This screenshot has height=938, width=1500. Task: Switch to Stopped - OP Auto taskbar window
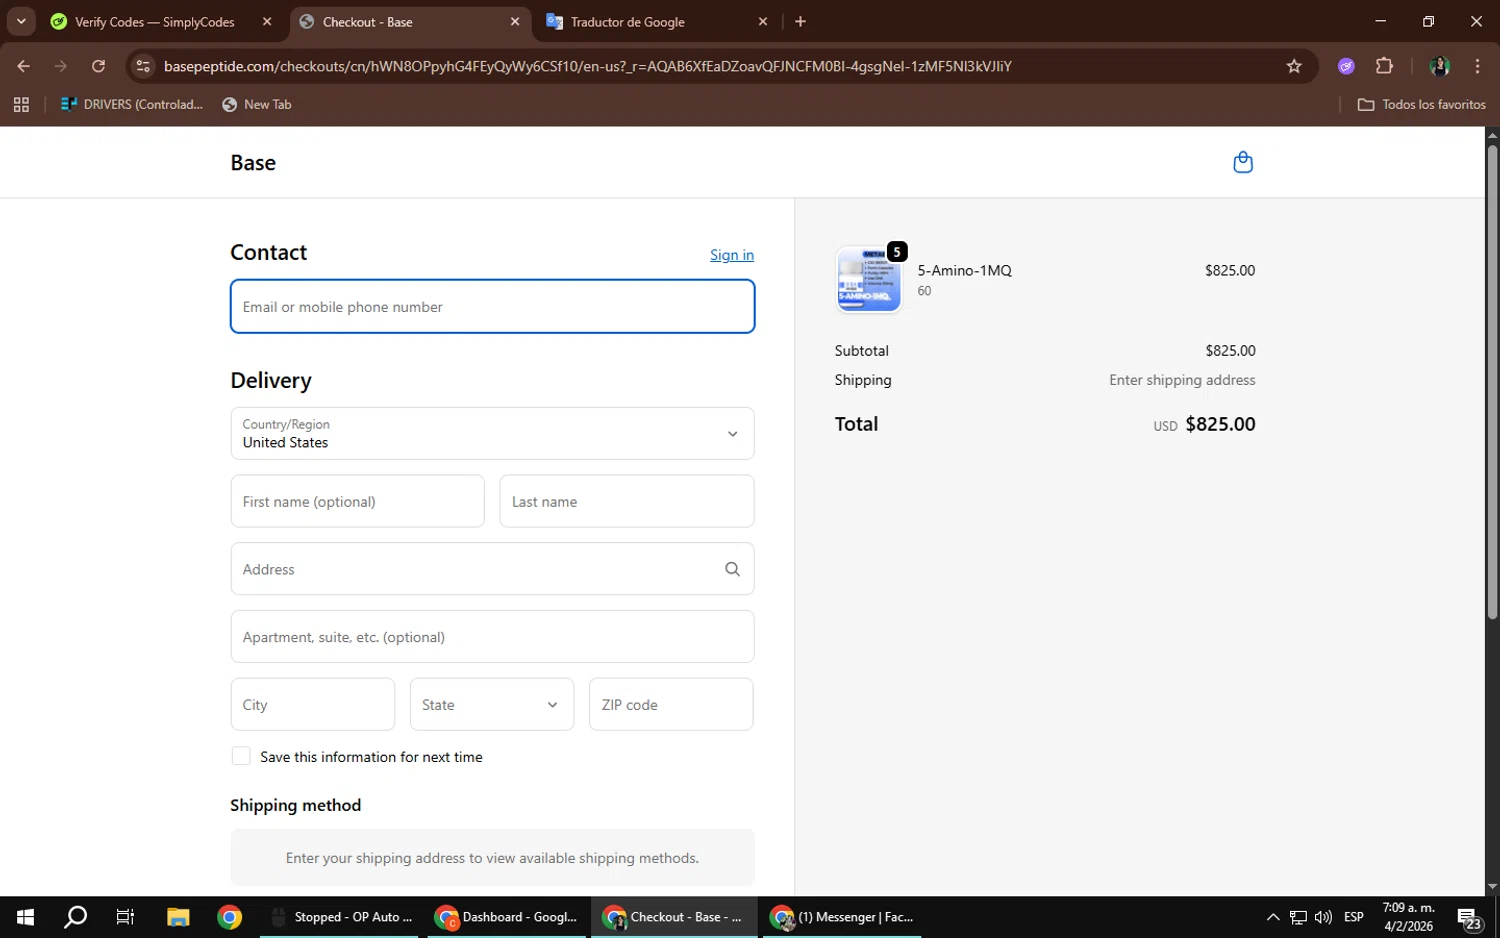tap(340, 917)
